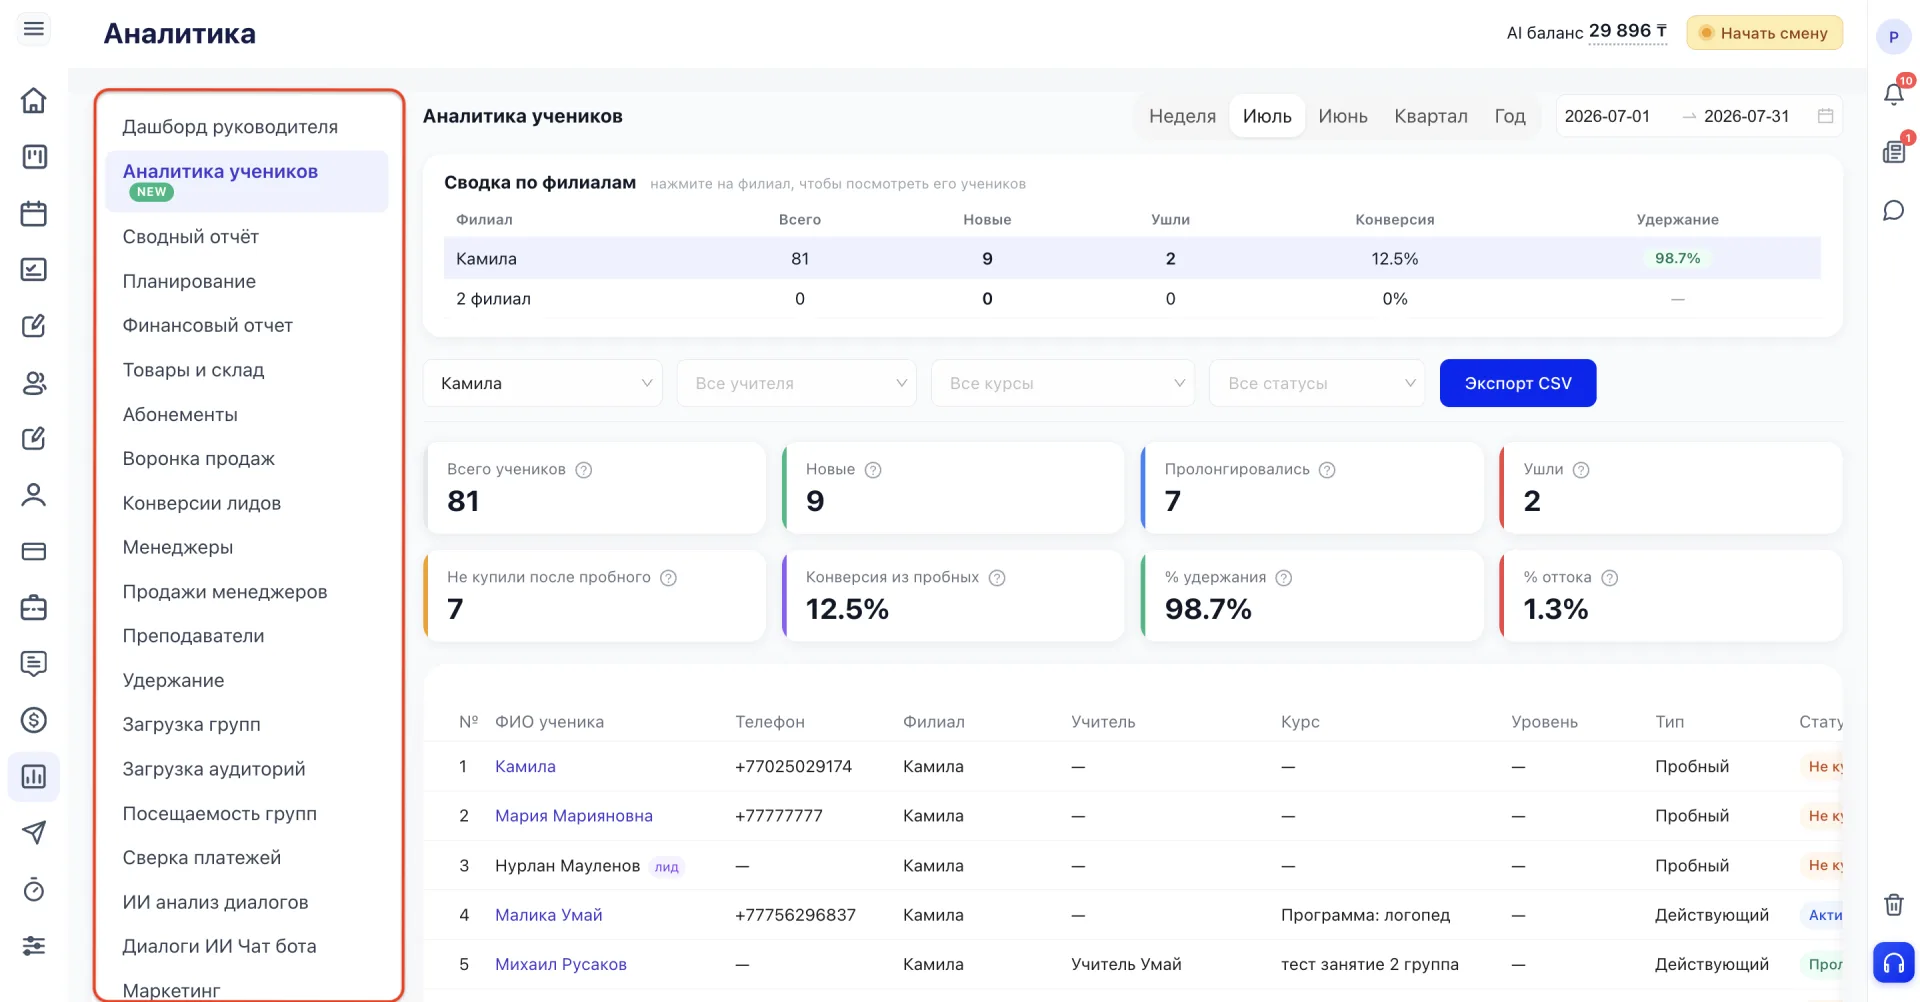Open the trash bin icon
The width and height of the screenshot is (1920, 1002).
(x=1893, y=905)
